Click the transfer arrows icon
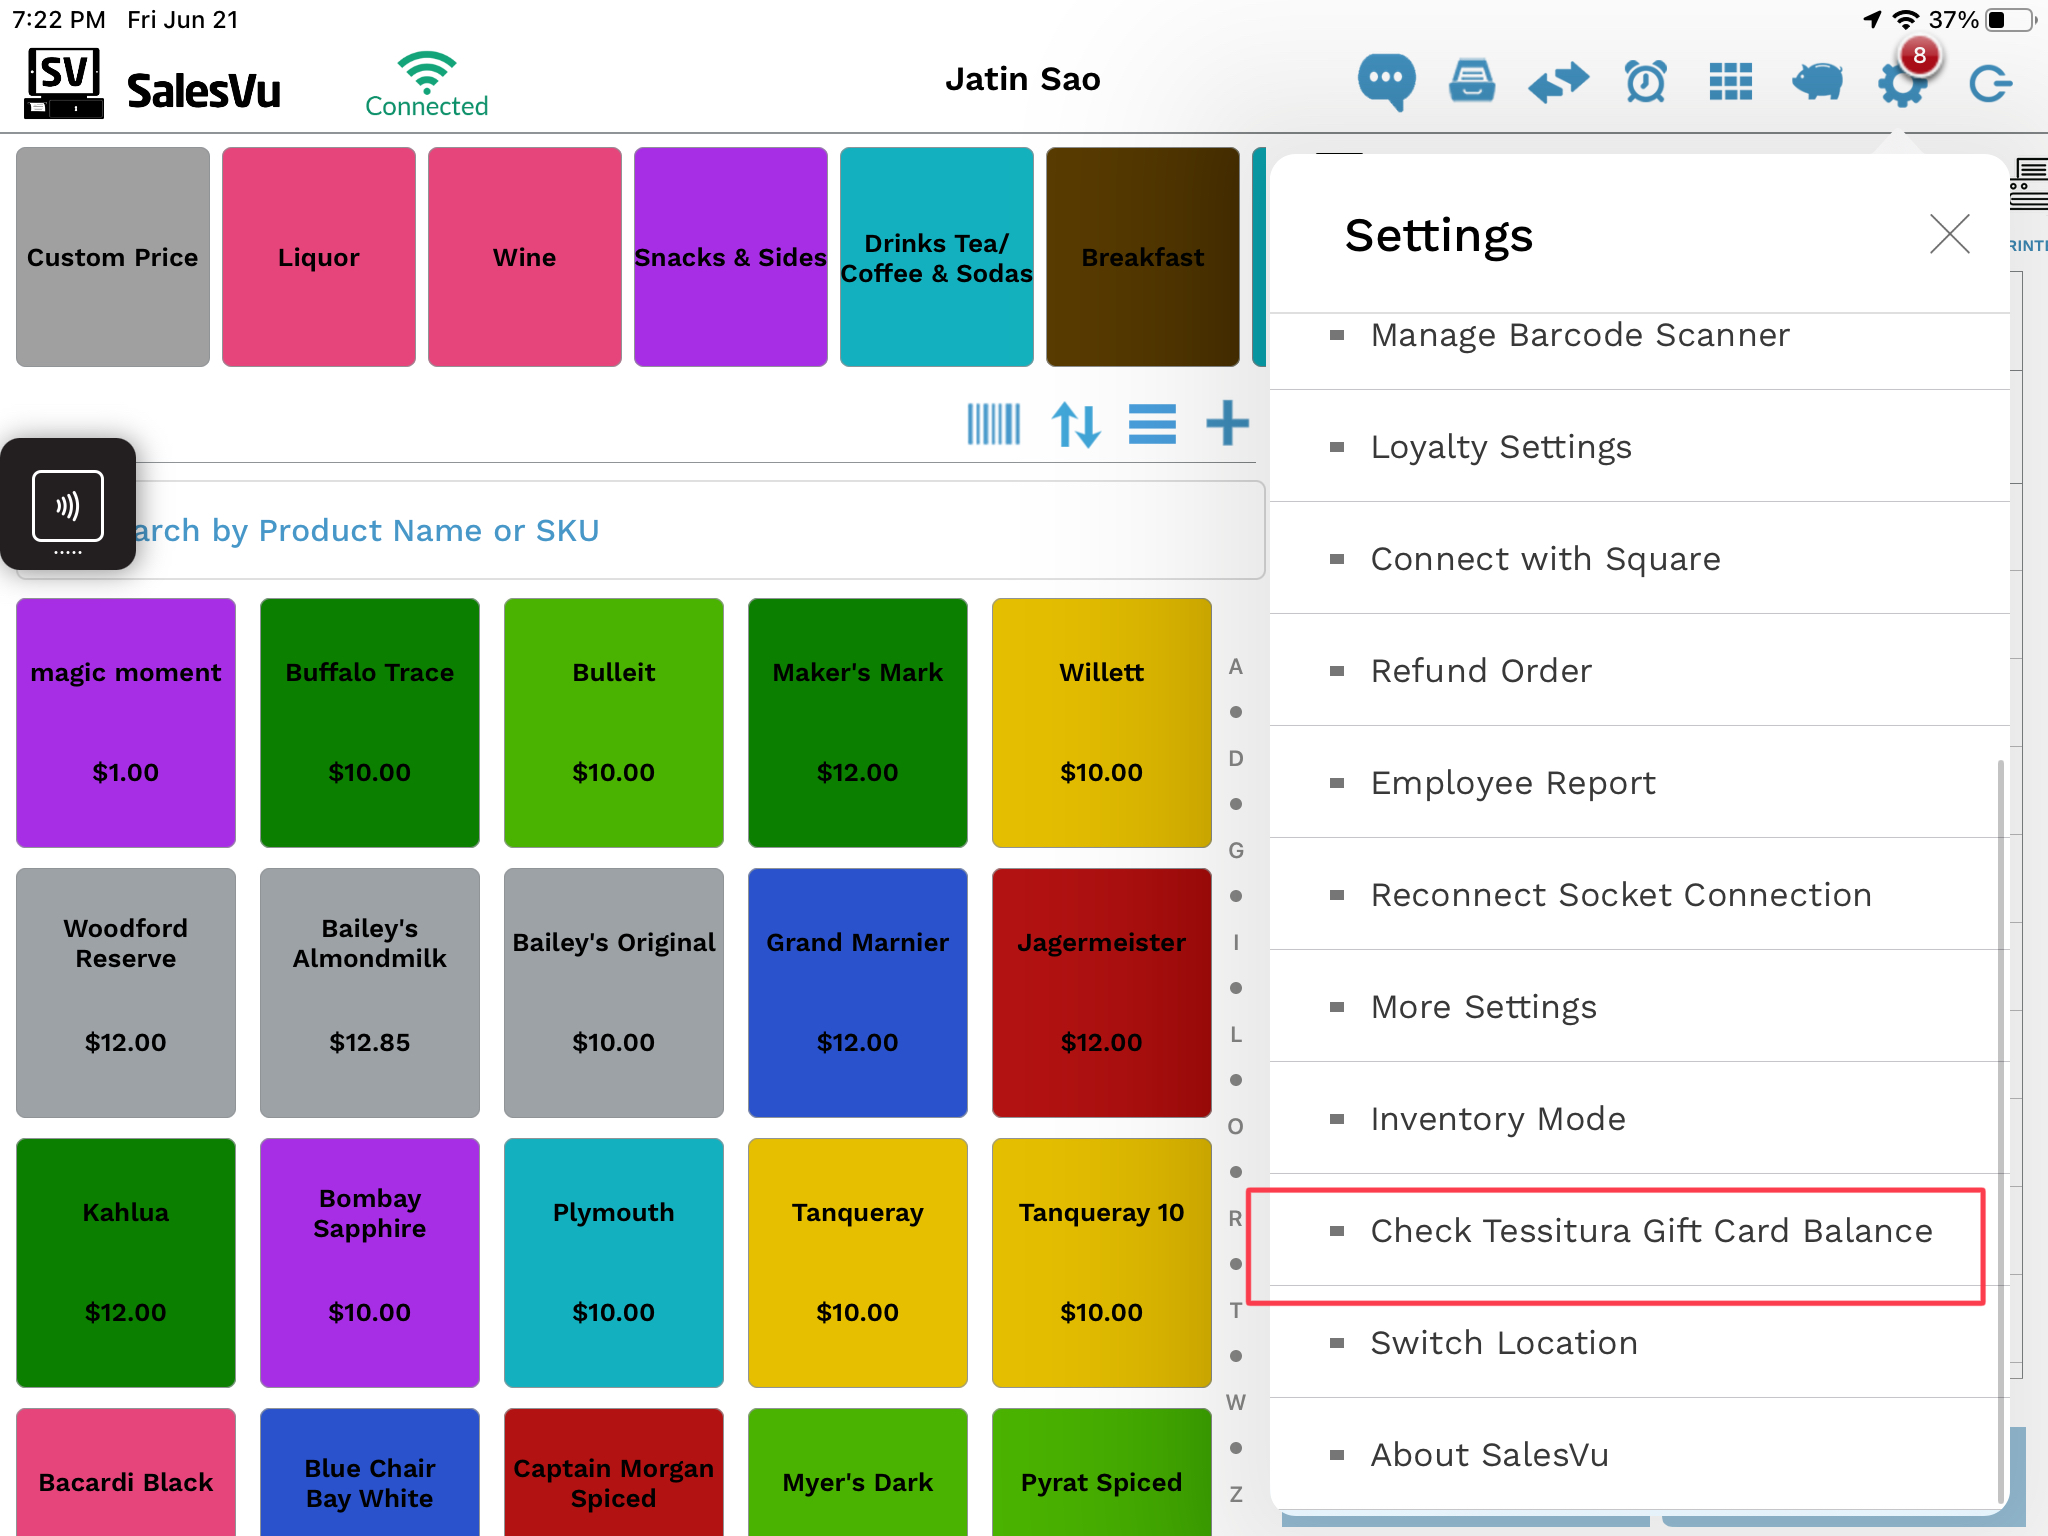This screenshot has height=1536, width=2048. 1558,81
